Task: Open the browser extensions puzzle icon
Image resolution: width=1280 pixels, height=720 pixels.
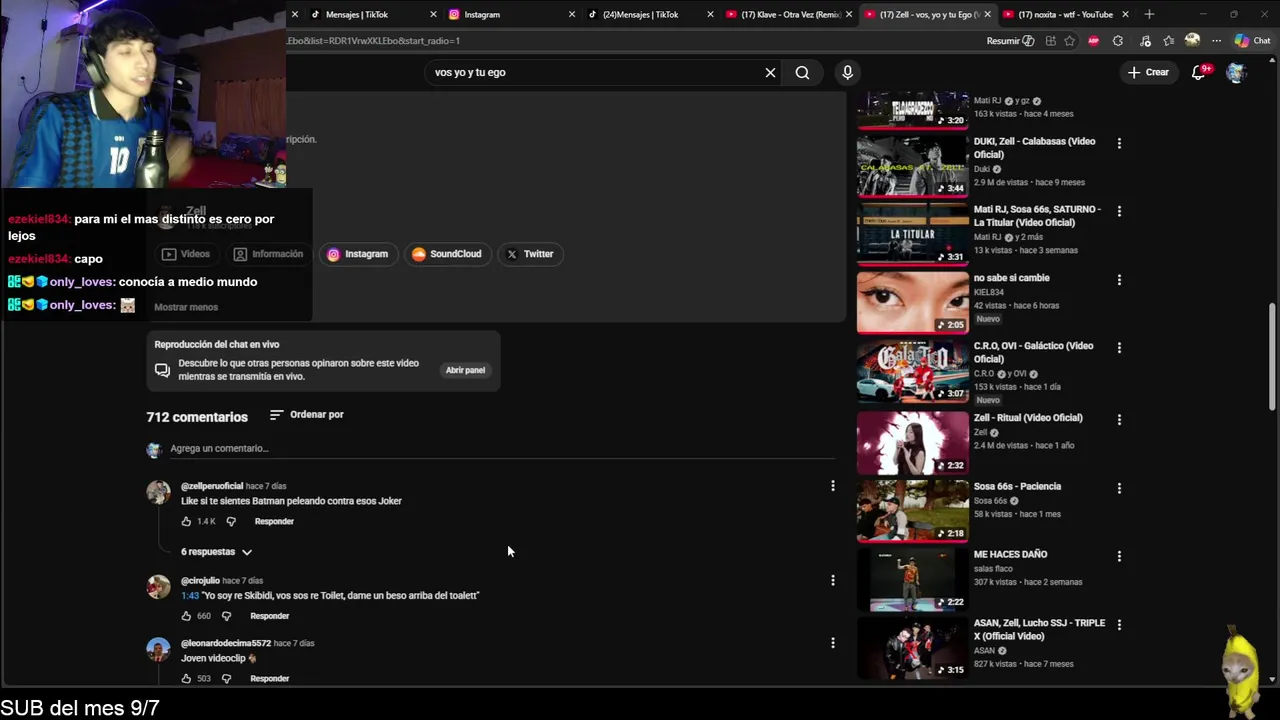Action: [x=1118, y=41]
